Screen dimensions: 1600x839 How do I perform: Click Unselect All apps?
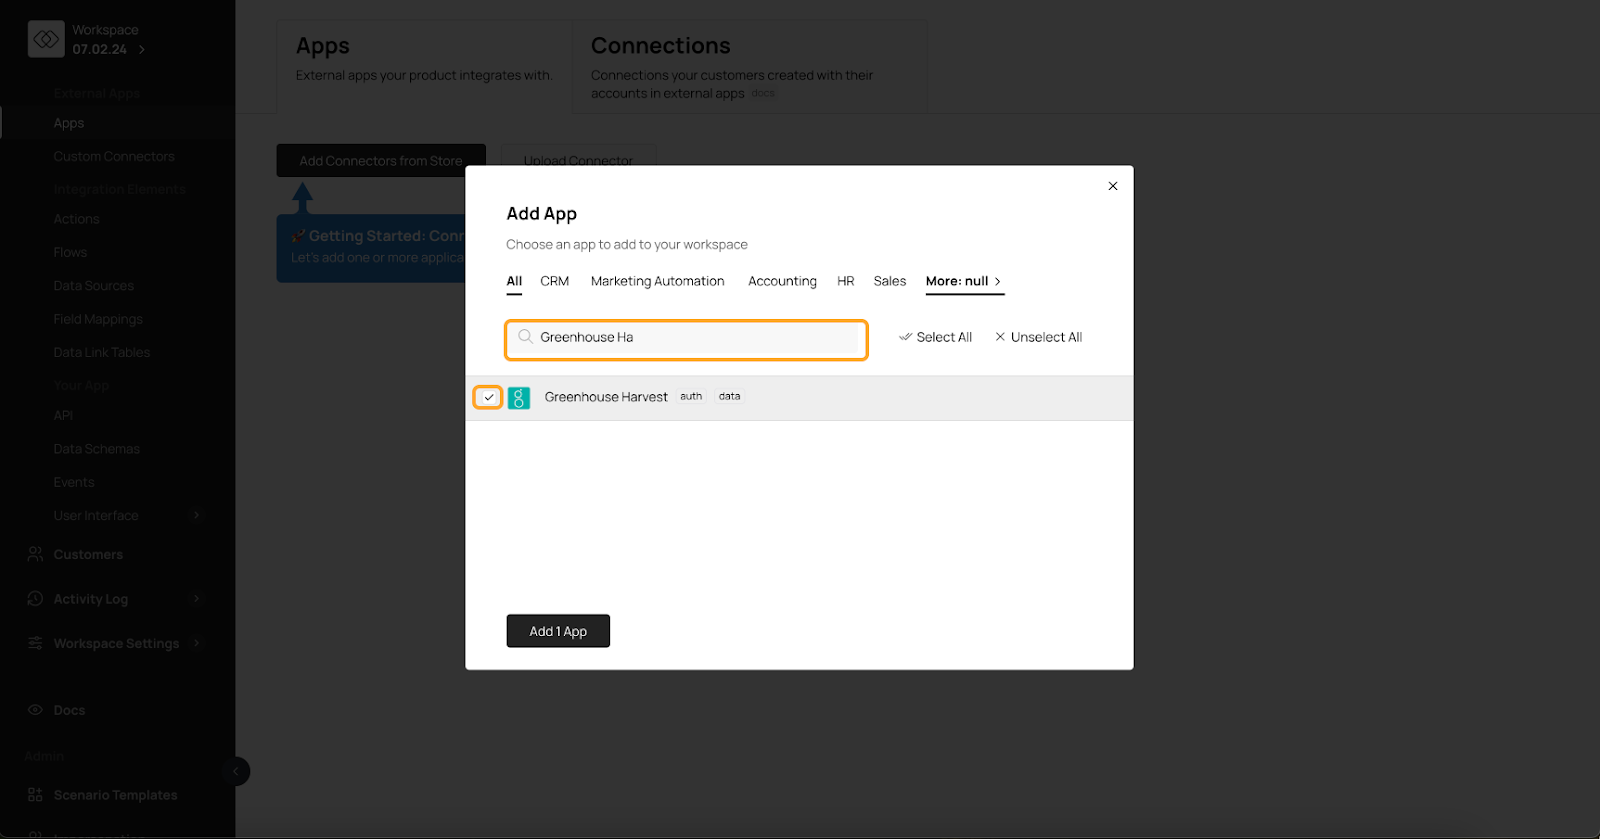(1039, 337)
